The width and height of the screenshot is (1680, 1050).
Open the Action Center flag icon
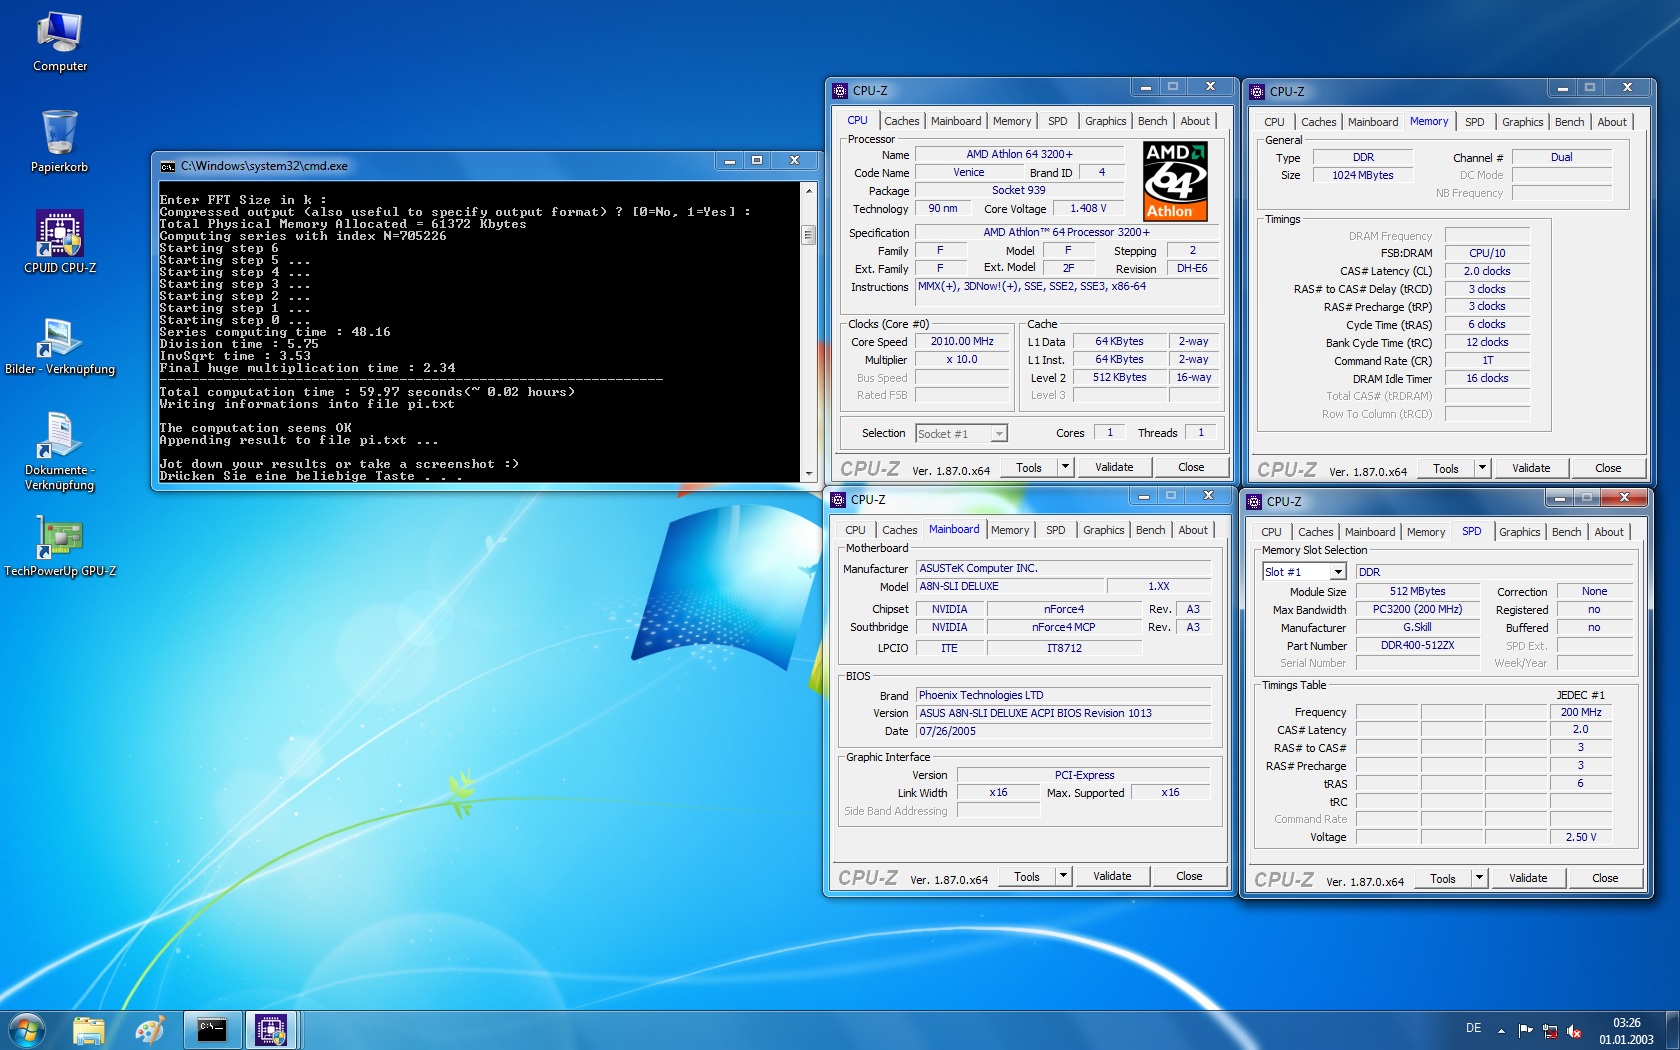click(1525, 1030)
